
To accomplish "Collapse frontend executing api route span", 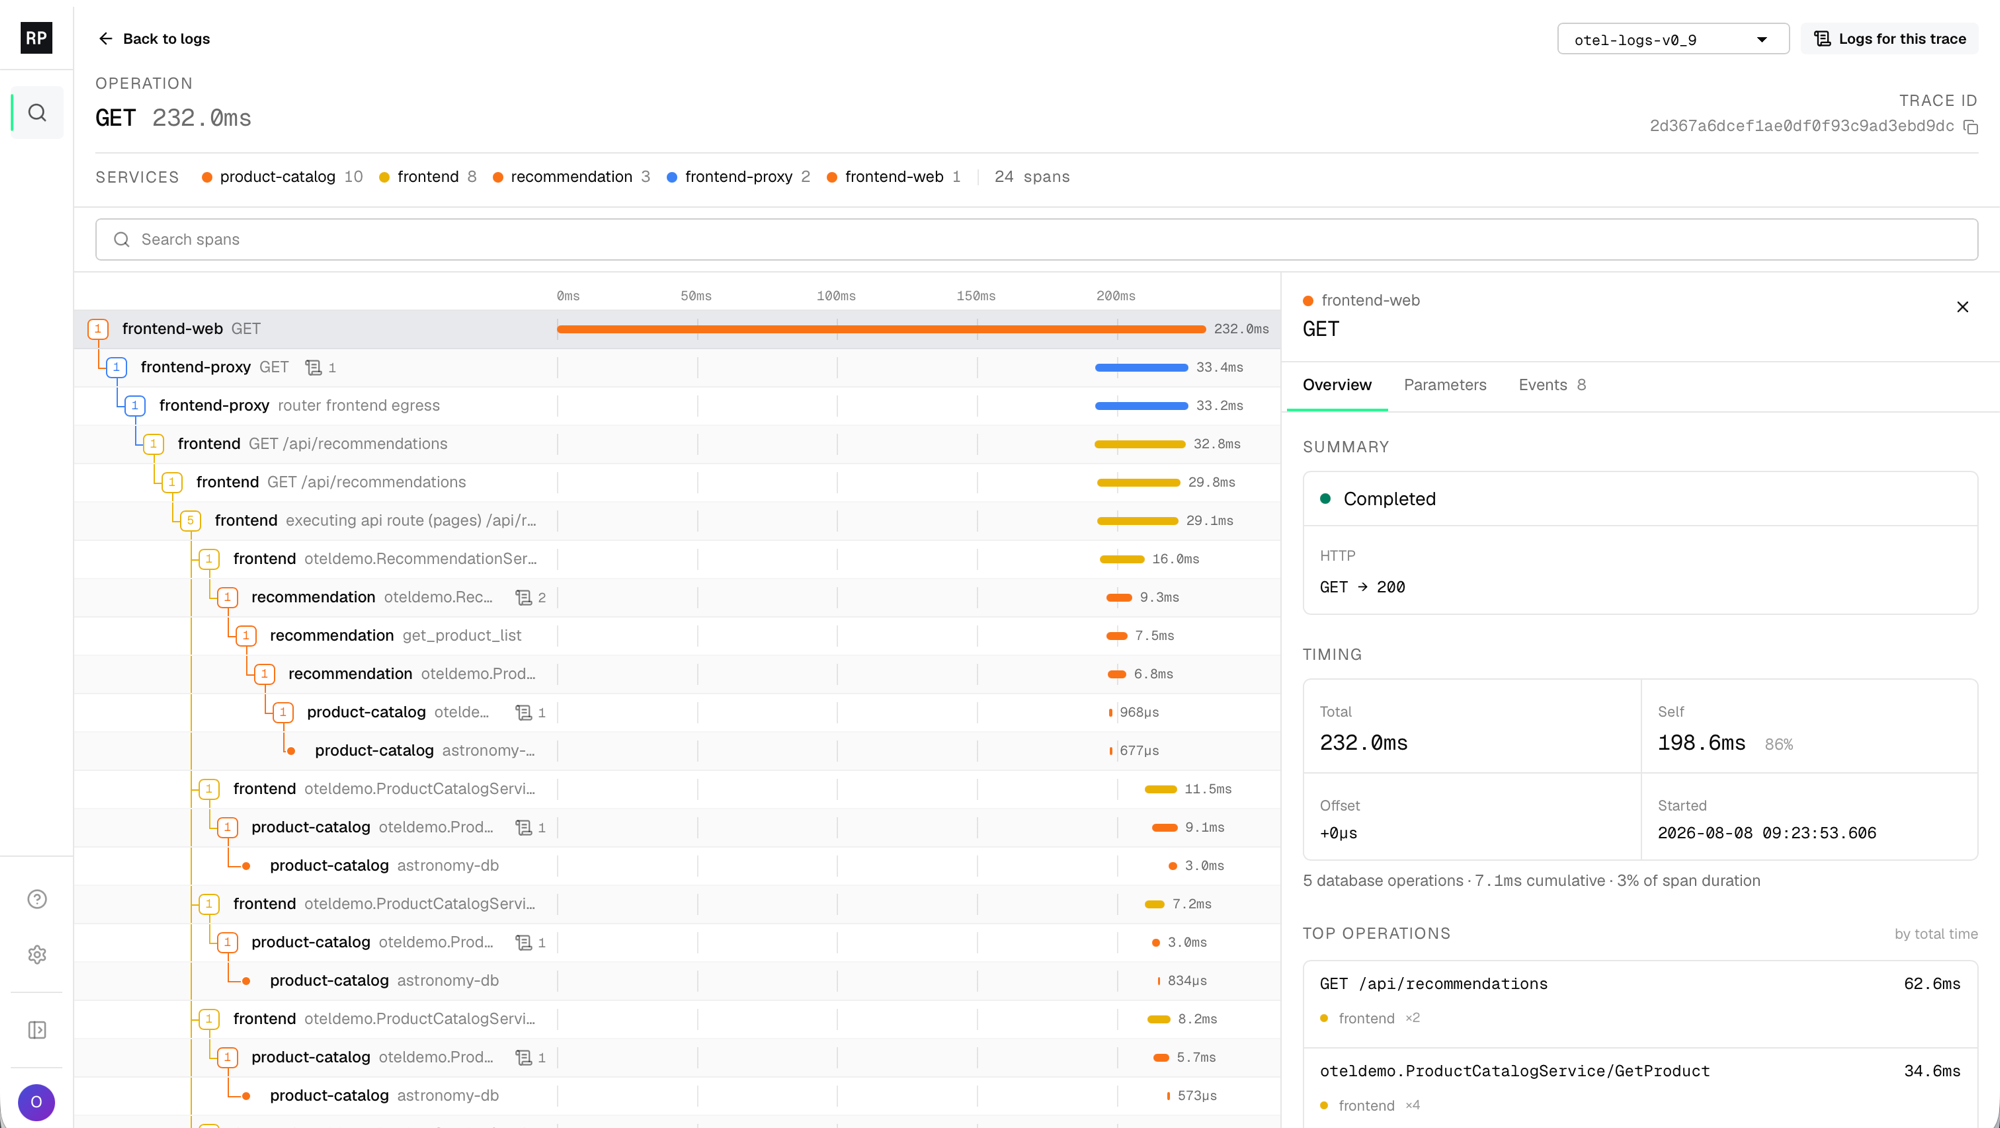I will [190, 521].
